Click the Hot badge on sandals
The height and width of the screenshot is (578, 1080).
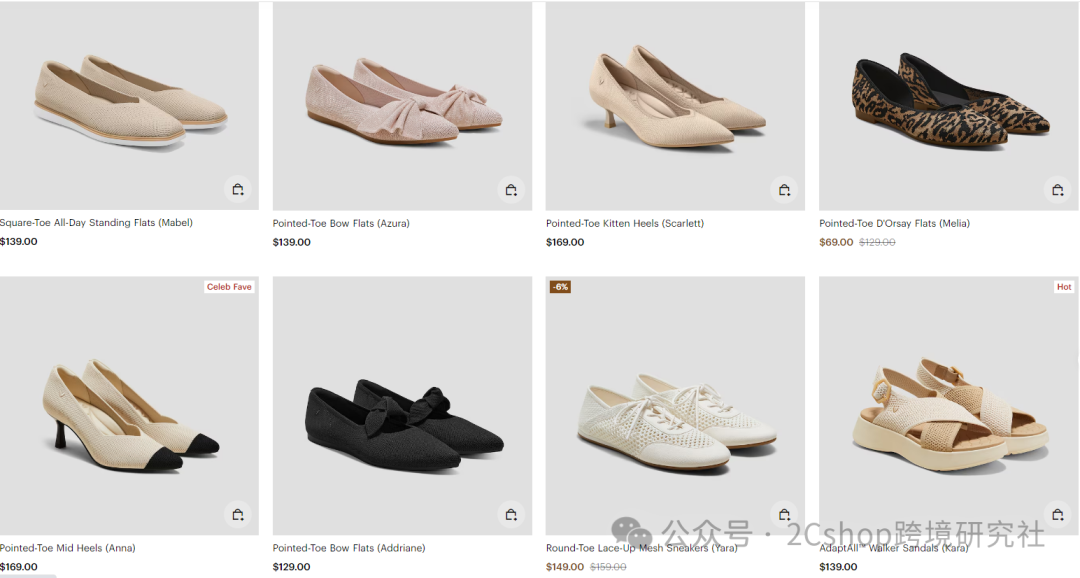(x=1064, y=287)
